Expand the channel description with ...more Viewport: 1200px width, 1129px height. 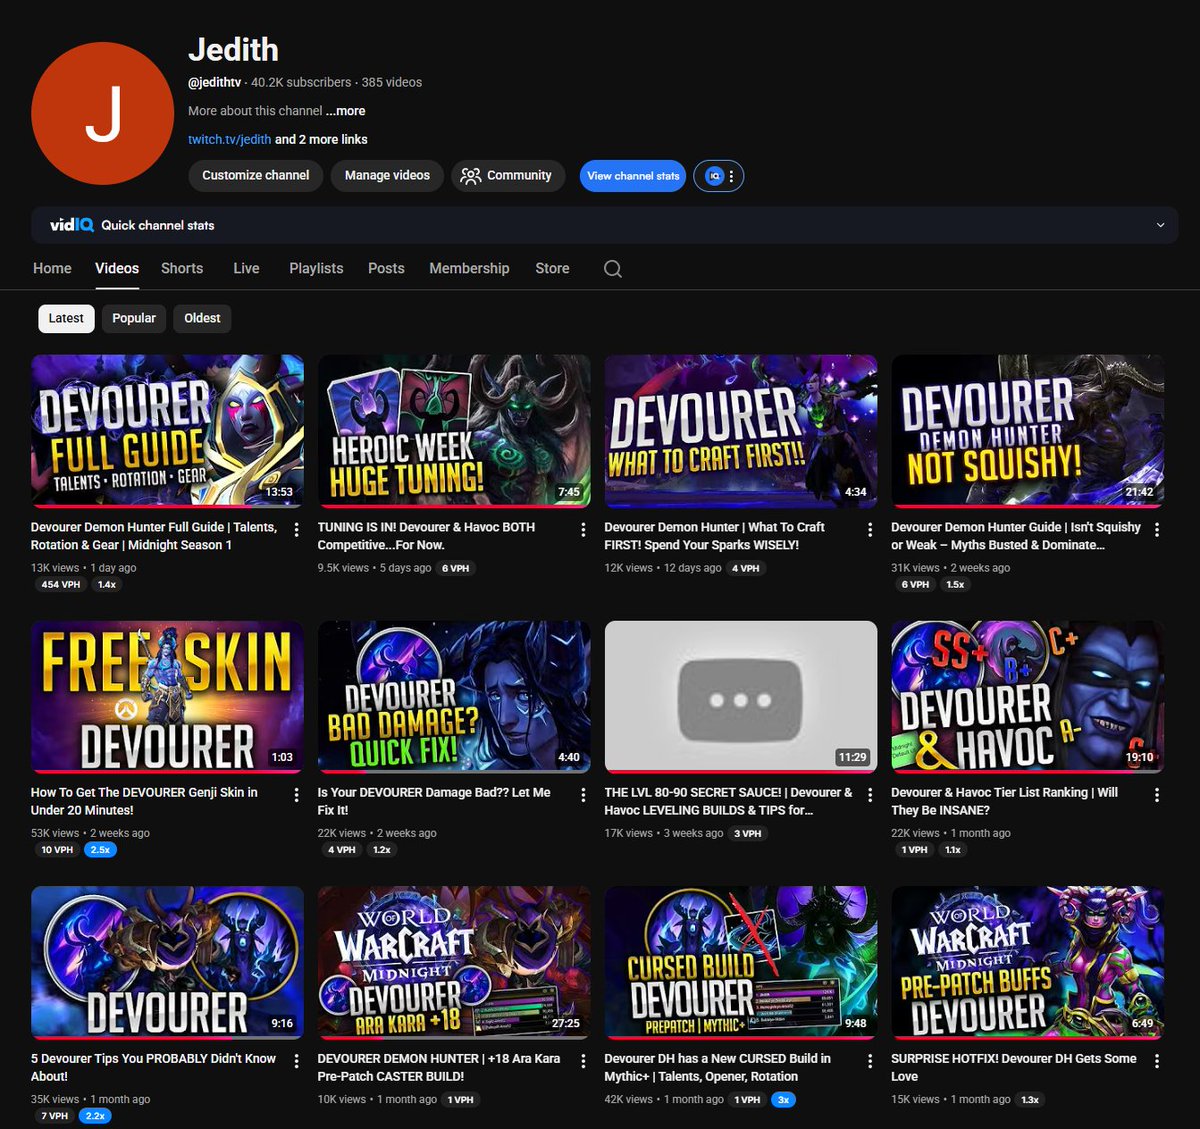(x=344, y=111)
